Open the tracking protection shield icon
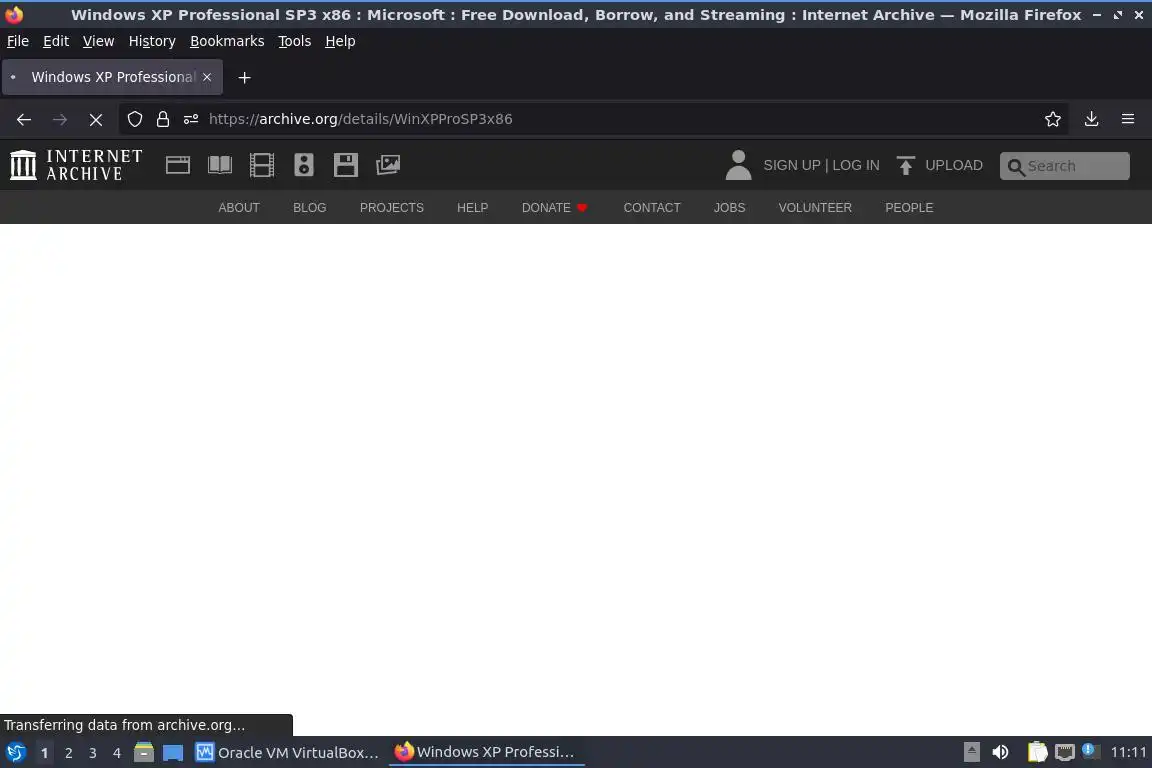The image size is (1152, 768). (x=134, y=119)
